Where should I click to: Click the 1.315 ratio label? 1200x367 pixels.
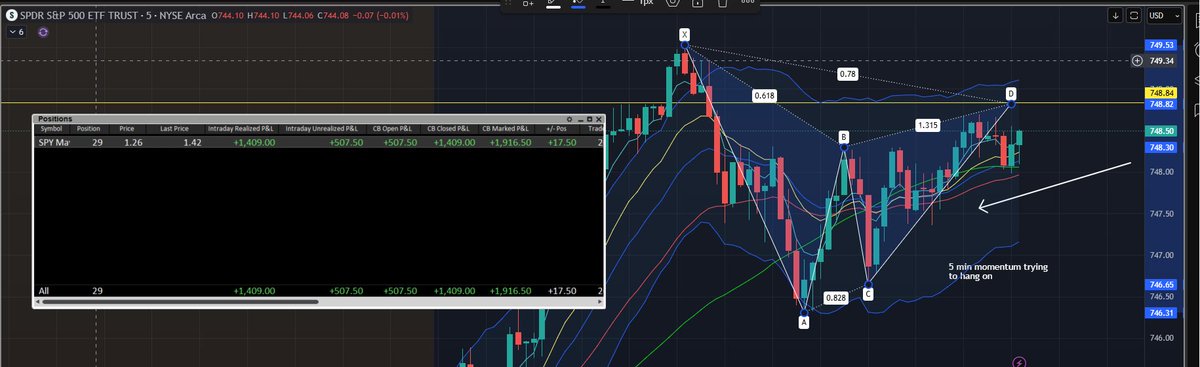[x=928, y=125]
